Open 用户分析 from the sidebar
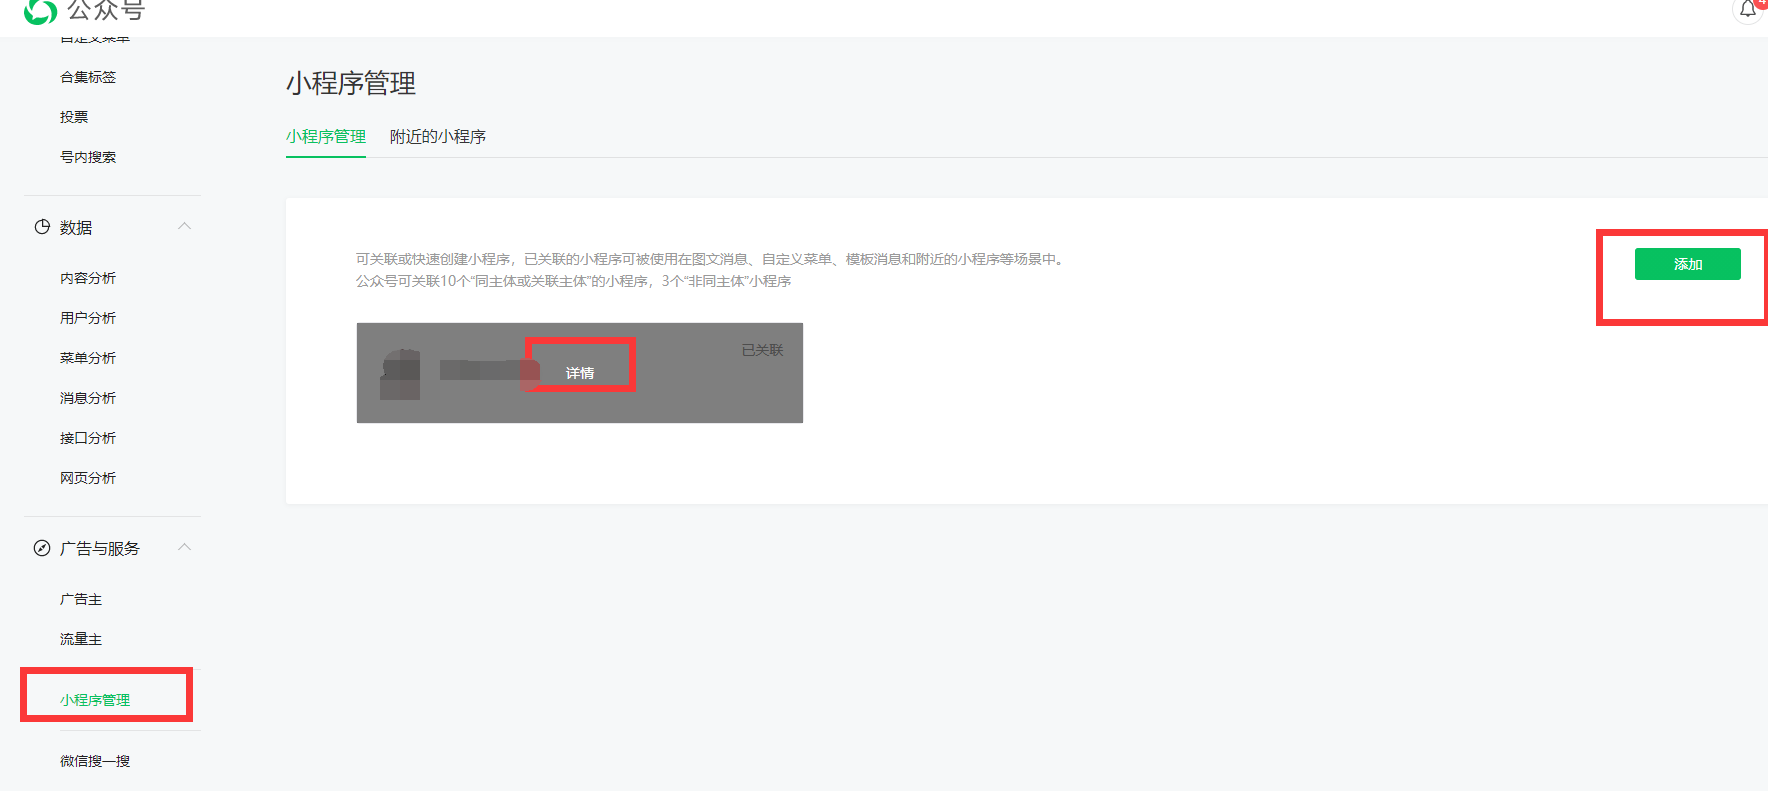The height and width of the screenshot is (791, 1768). (x=88, y=318)
